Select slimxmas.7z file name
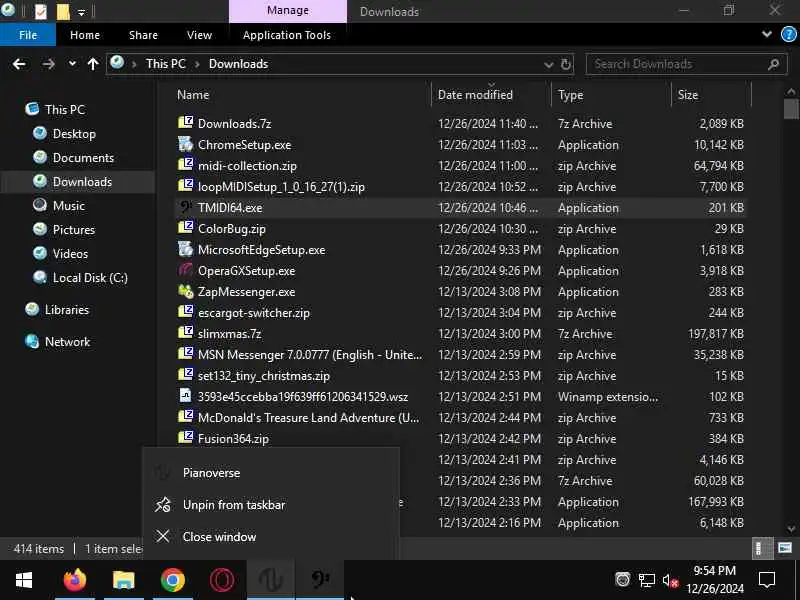This screenshot has width=800, height=600. point(230,334)
